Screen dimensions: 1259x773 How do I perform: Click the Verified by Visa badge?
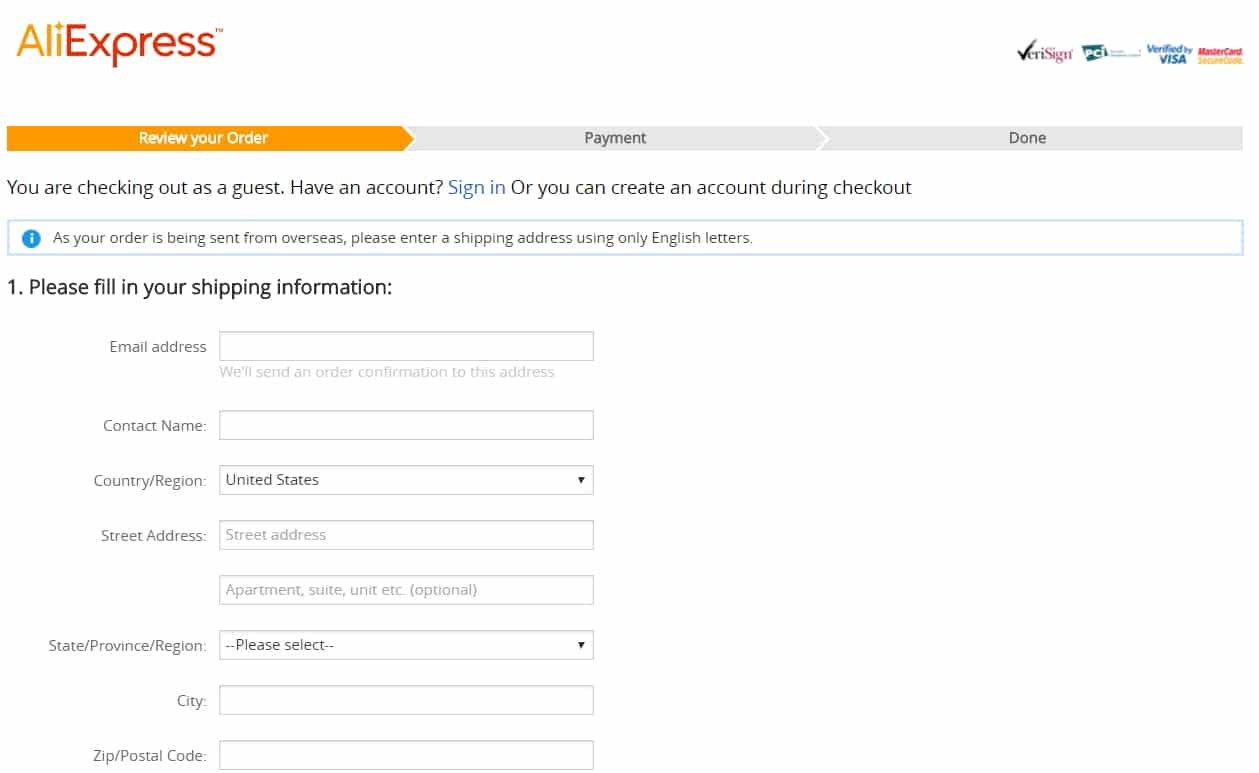pos(1169,54)
